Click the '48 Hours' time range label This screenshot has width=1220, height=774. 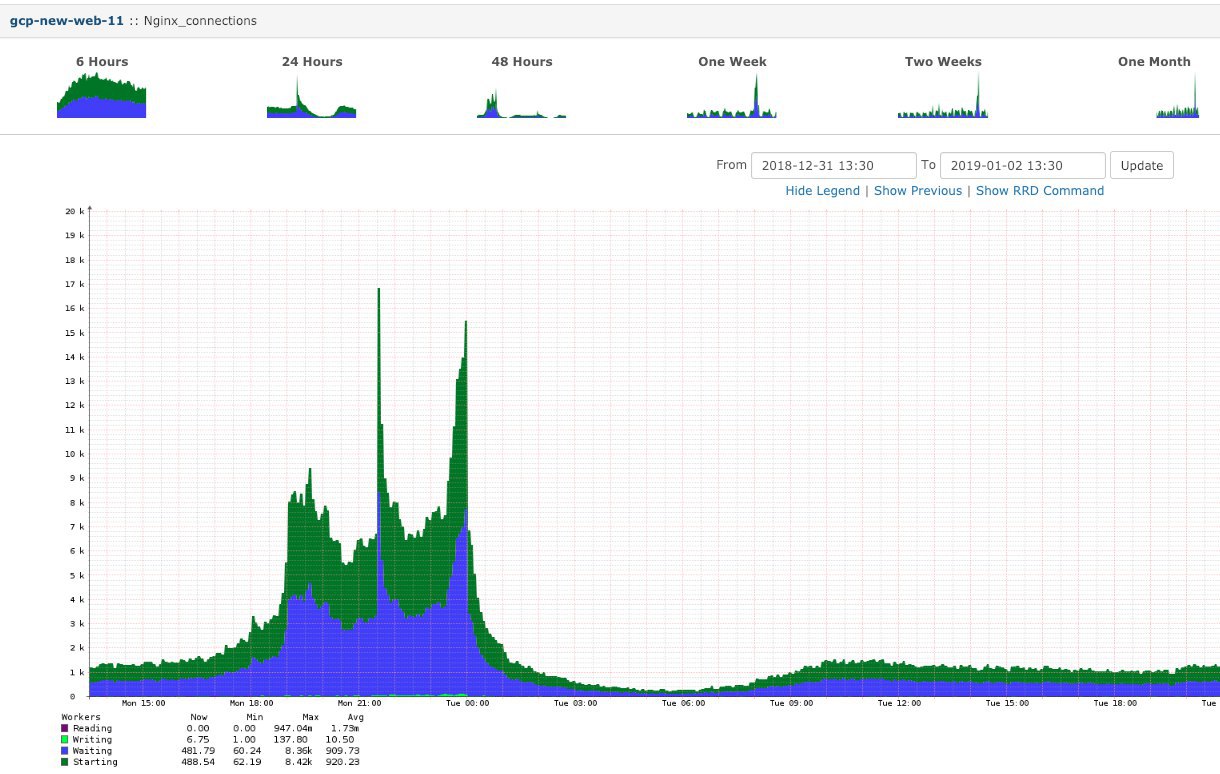tap(522, 62)
